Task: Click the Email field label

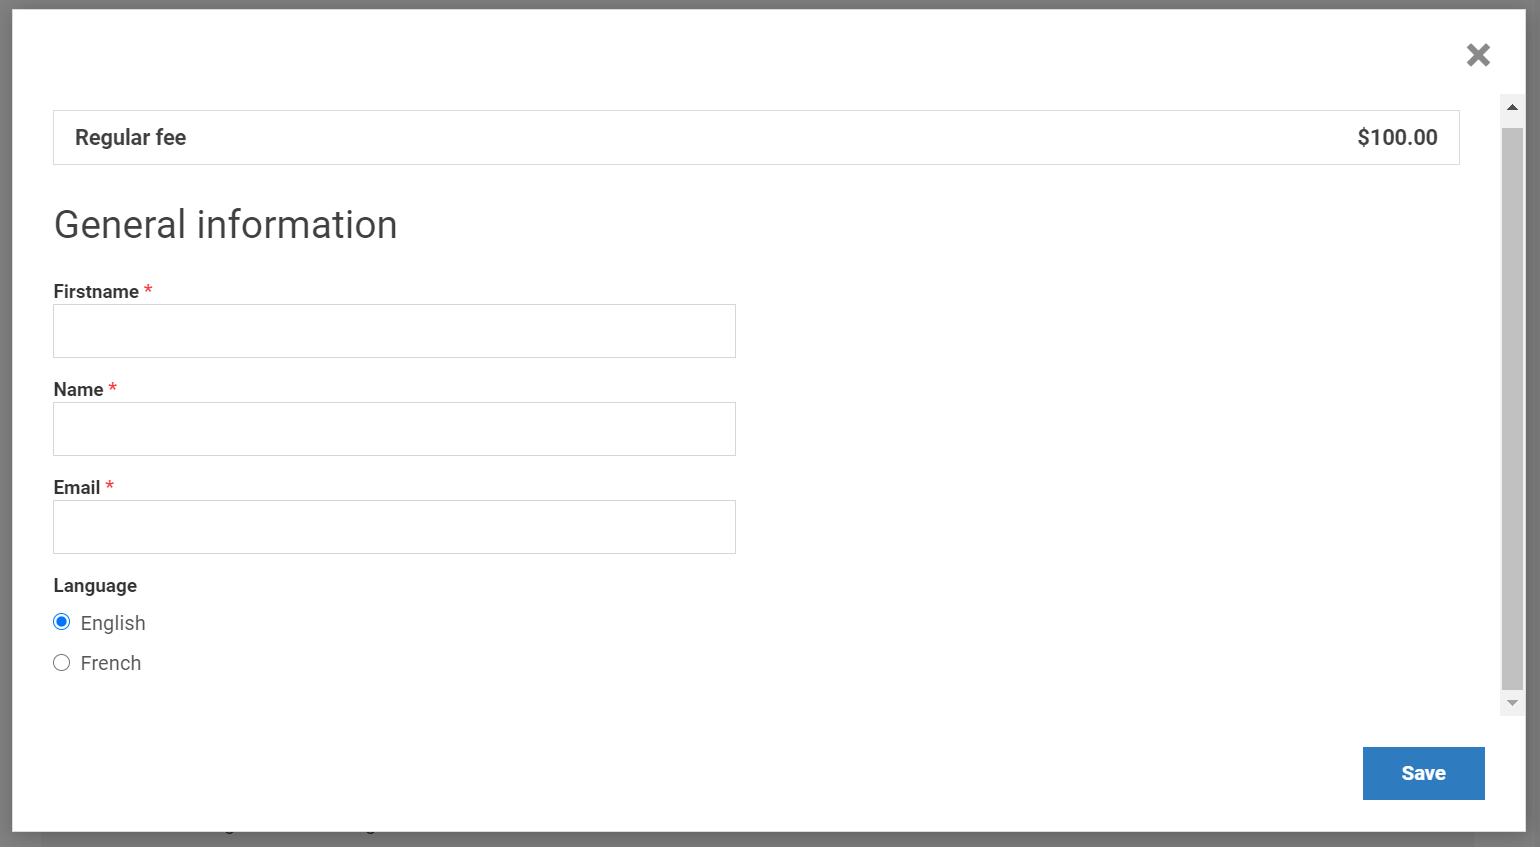Action: 77,488
